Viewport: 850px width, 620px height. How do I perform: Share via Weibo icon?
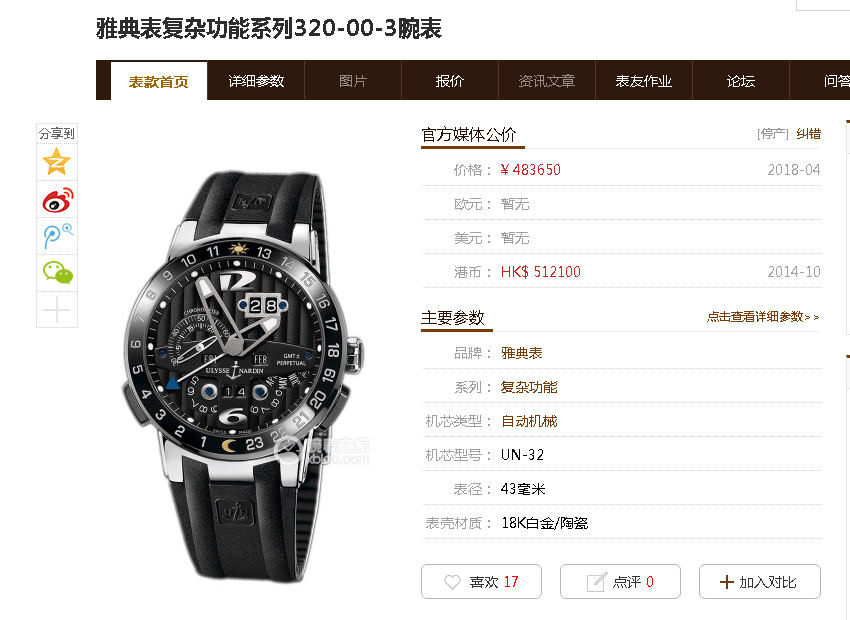point(57,199)
